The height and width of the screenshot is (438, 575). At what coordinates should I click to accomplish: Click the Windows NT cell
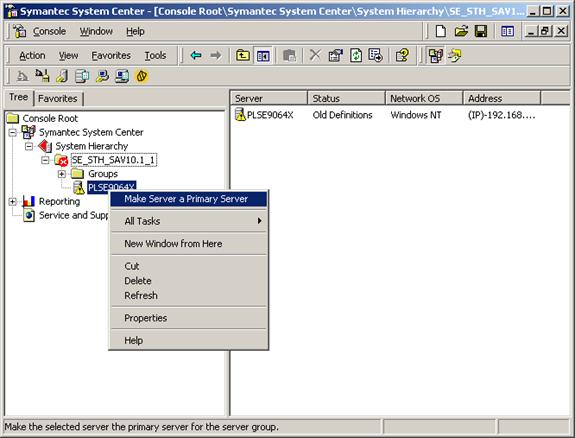416,115
